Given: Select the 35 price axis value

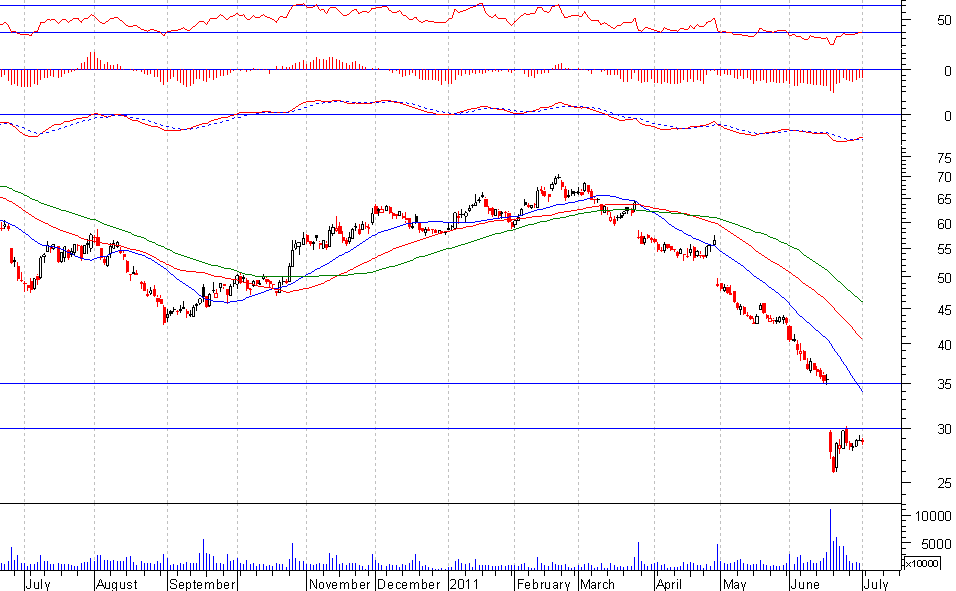Looking at the screenshot, I should click(944, 384).
